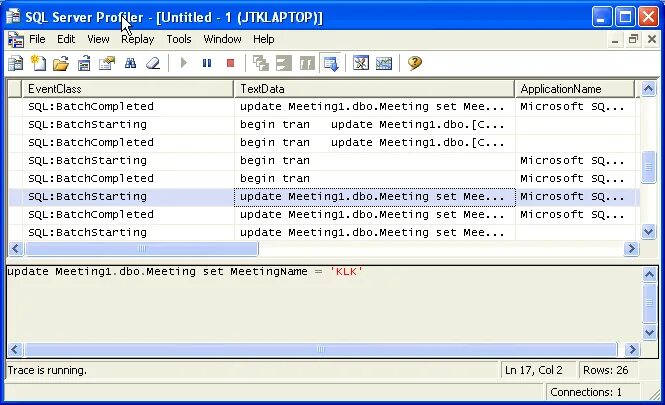Open the Help menu
Image resolution: width=665 pixels, height=405 pixels.
click(x=263, y=39)
